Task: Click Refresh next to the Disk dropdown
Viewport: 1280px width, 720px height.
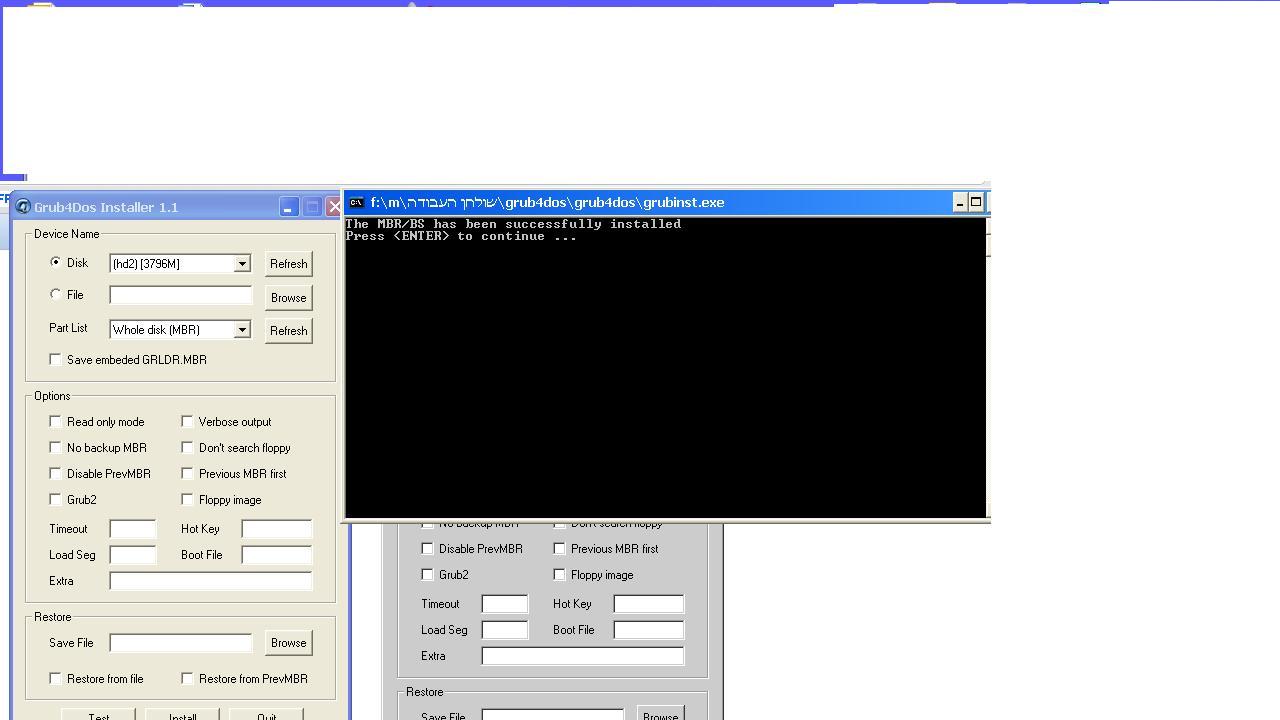Action: (288, 264)
